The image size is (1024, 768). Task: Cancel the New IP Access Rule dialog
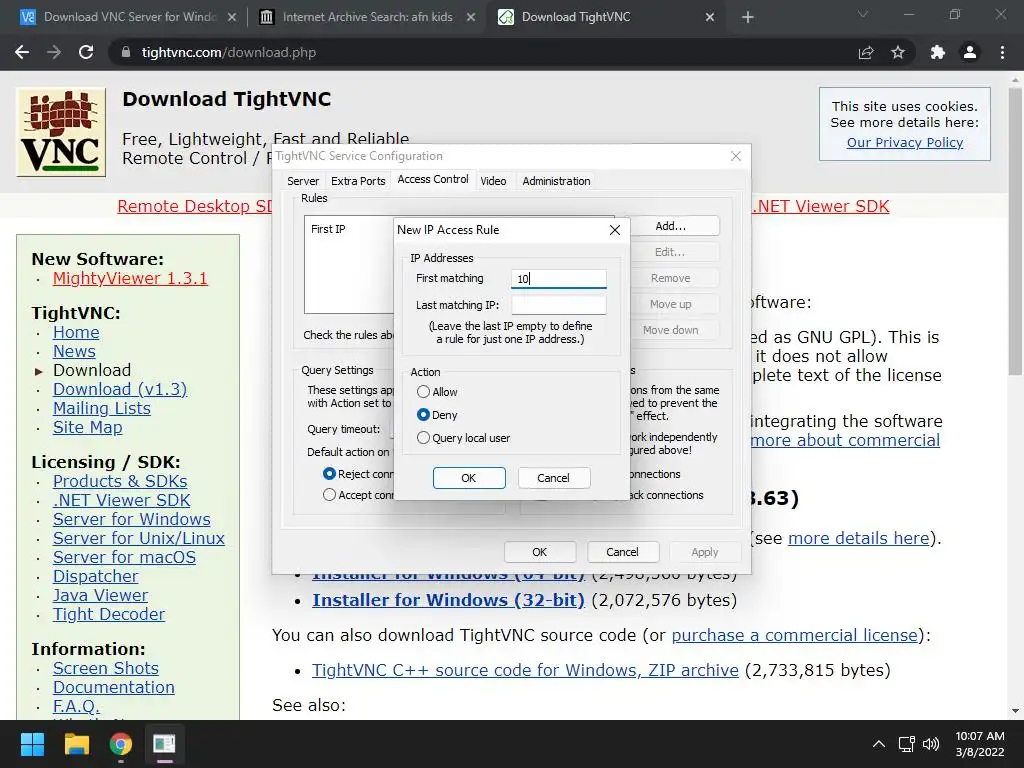[x=553, y=478]
